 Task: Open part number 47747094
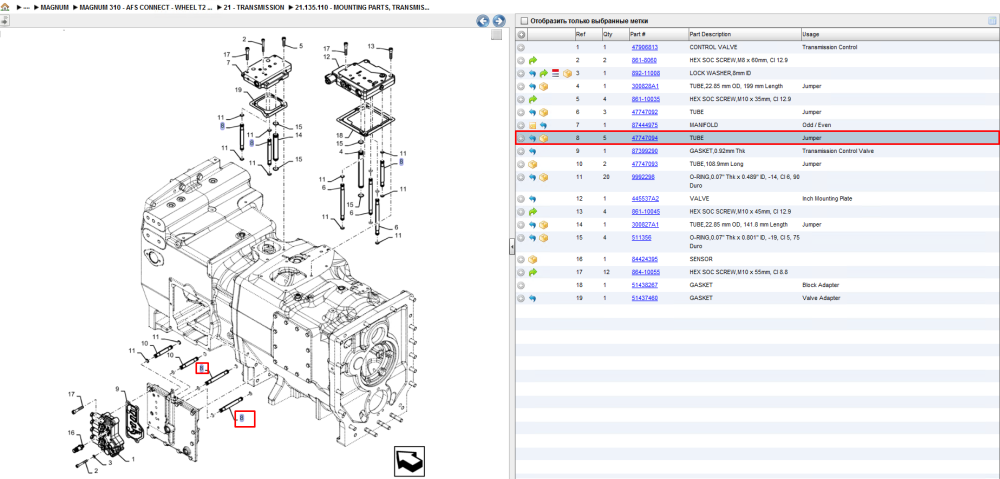pos(644,138)
